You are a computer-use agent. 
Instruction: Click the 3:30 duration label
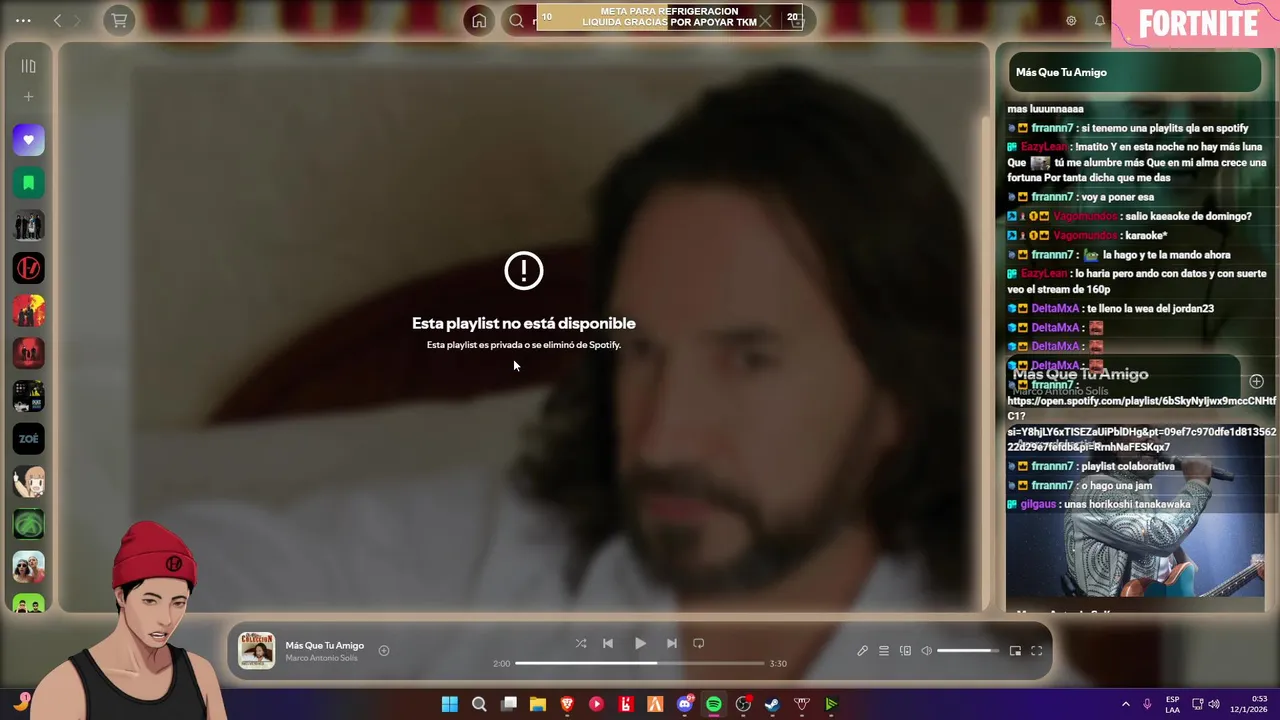(x=778, y=663)
